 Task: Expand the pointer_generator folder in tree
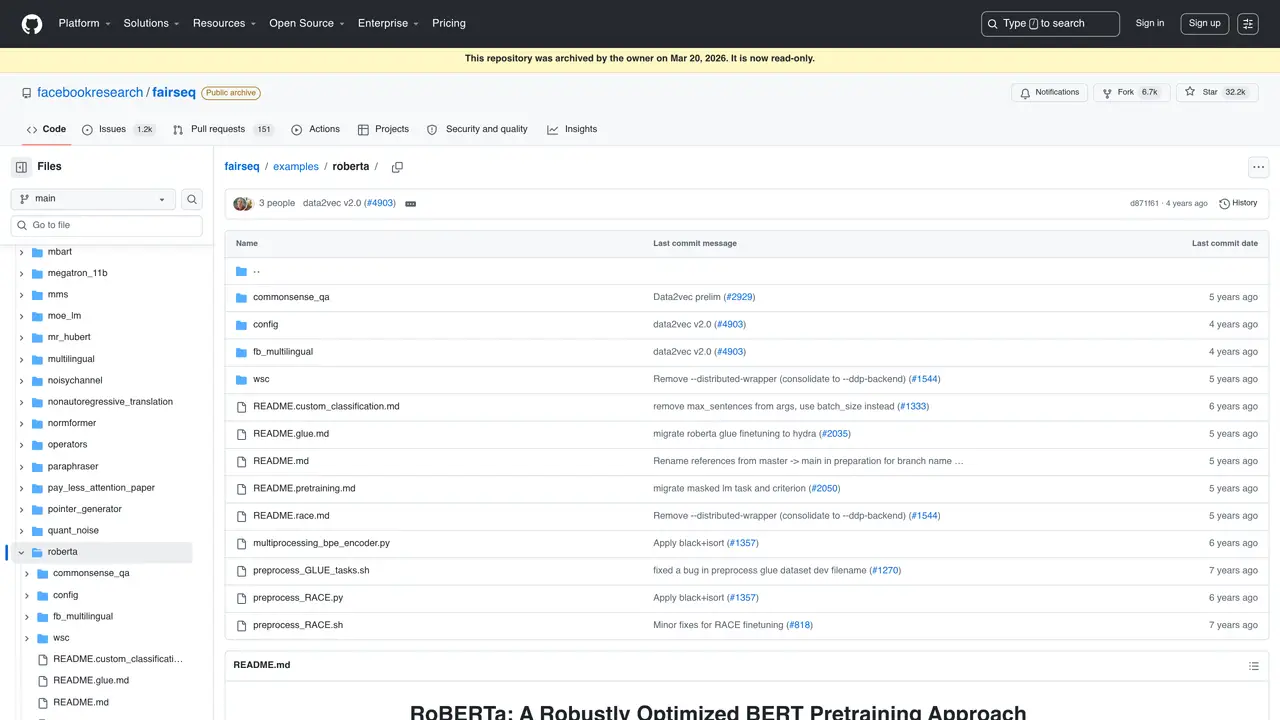[22, 509]
